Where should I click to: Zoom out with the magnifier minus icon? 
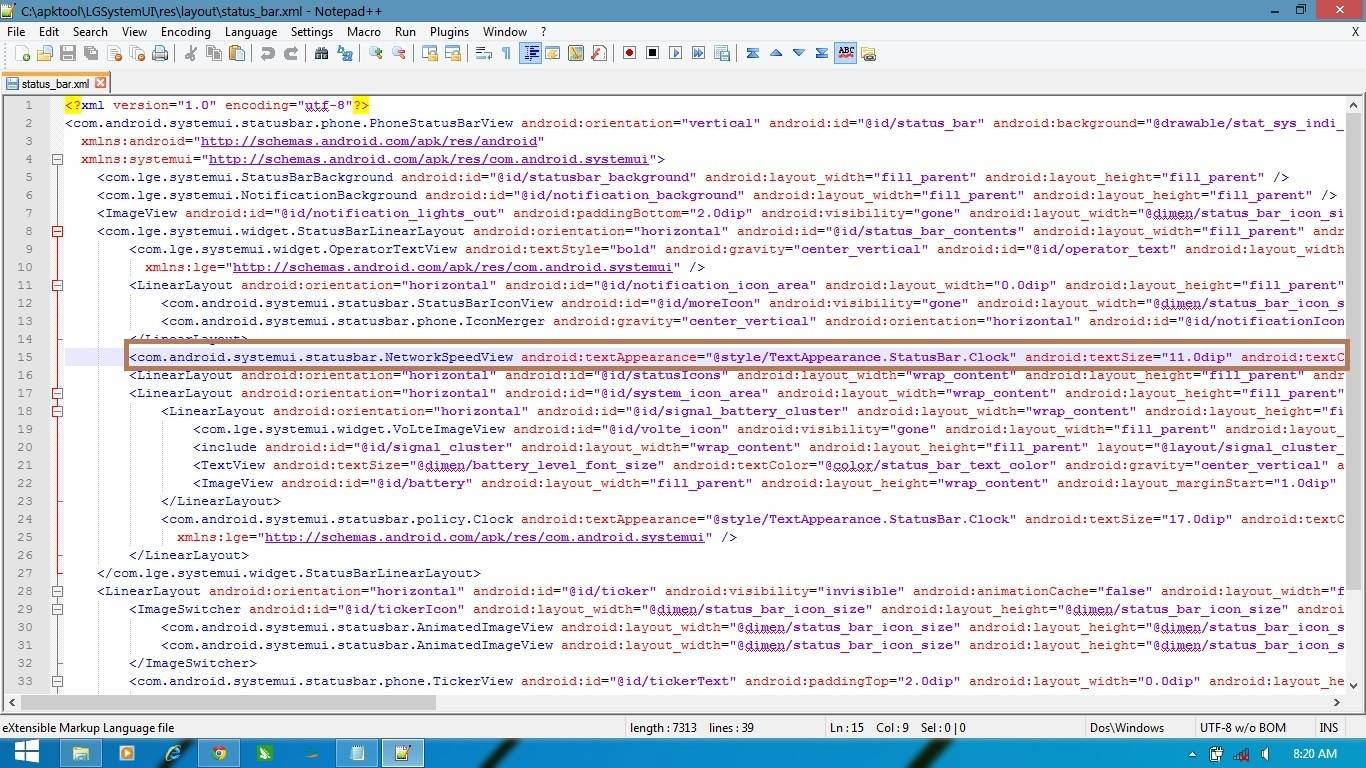pos(399,53)
